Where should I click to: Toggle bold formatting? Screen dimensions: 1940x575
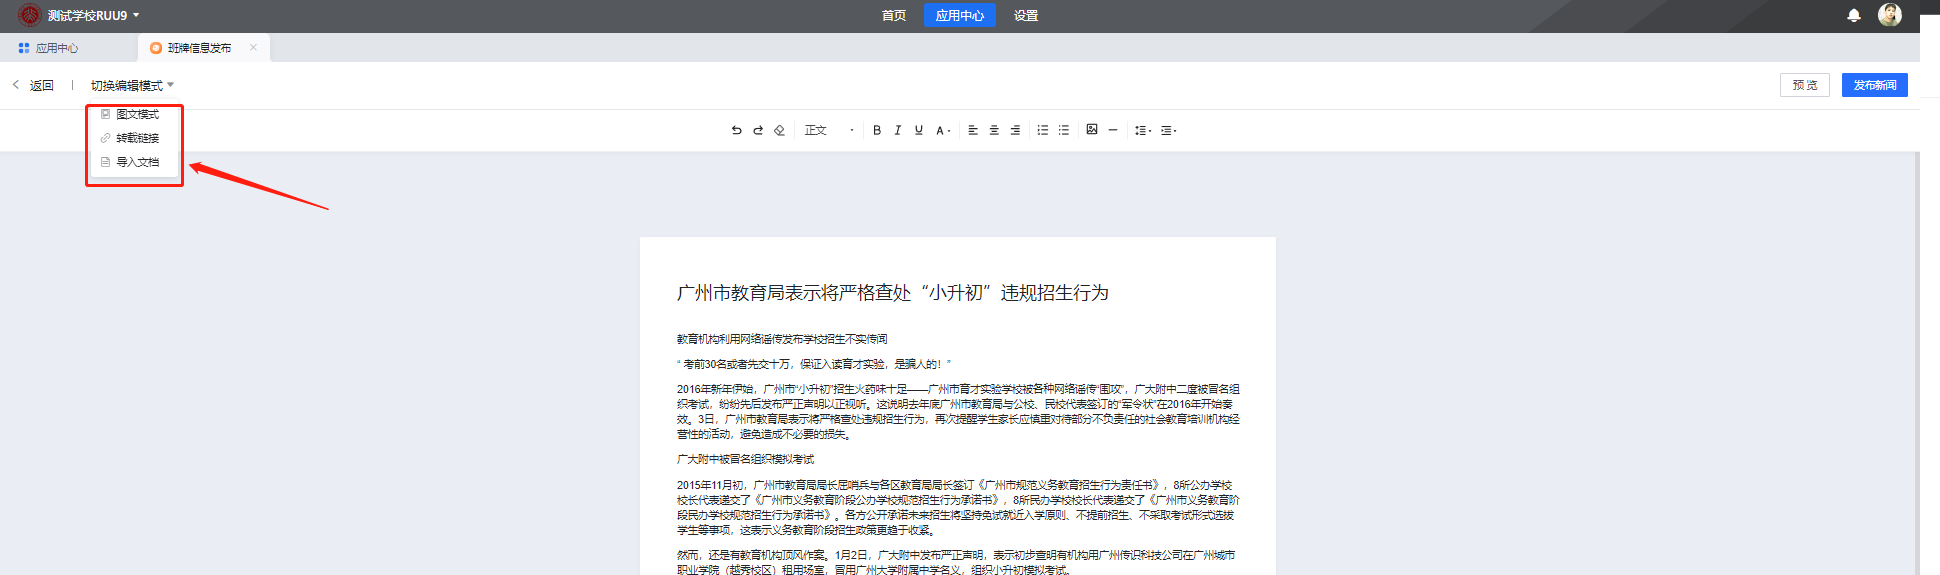(877, 130)
